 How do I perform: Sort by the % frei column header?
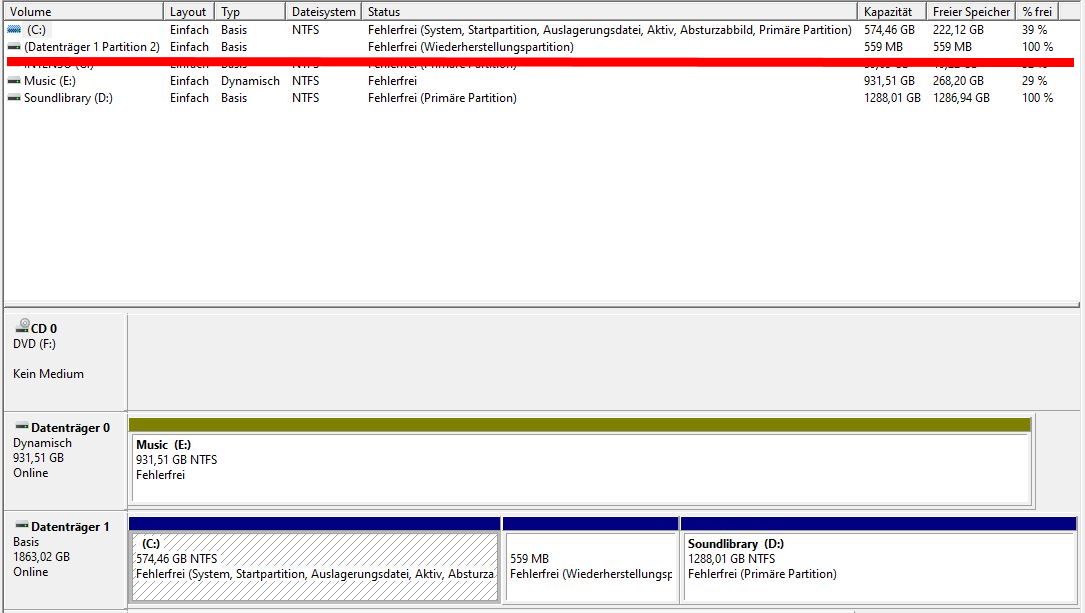coord(1037,12)
